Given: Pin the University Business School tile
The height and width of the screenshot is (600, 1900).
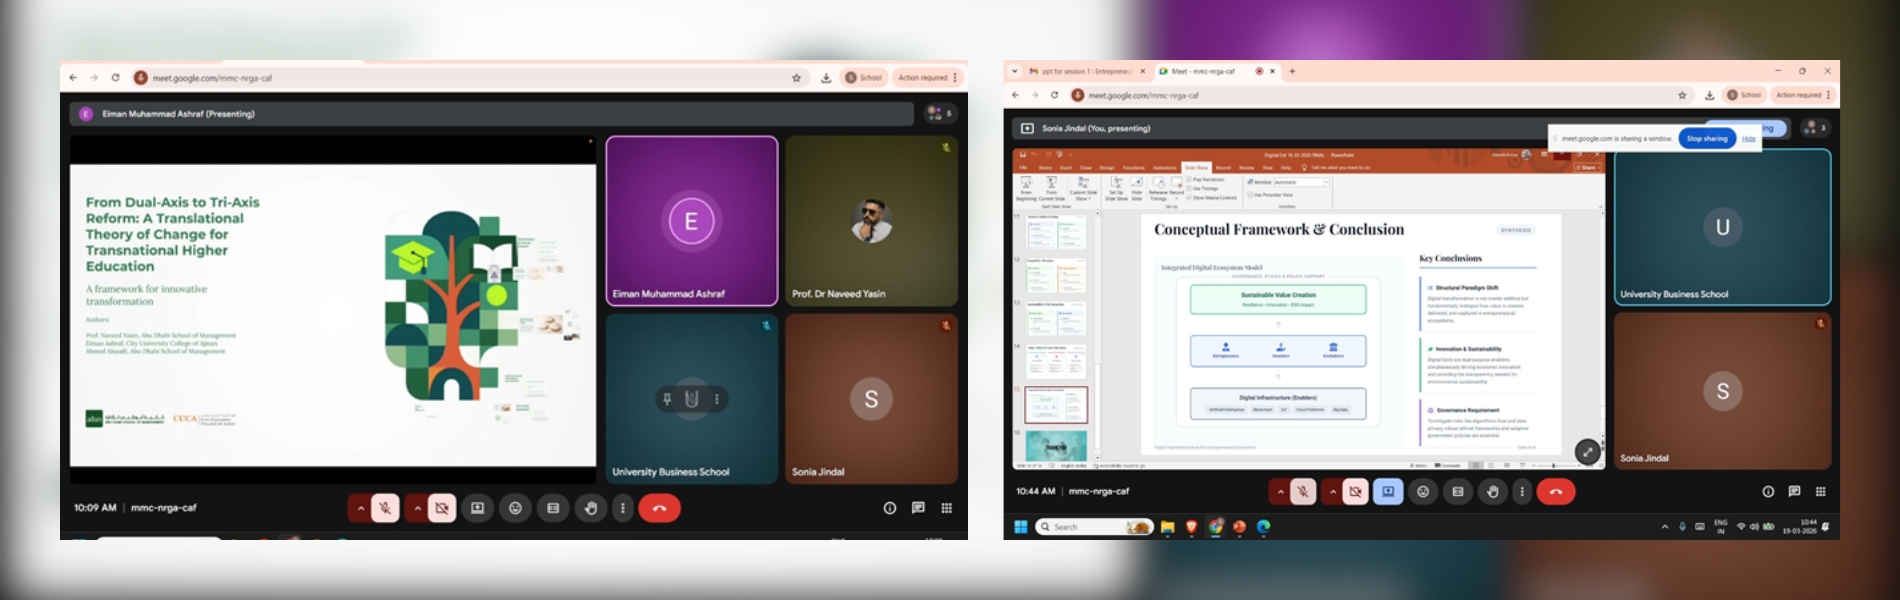Looking at the screenshot, I should (667, 399).
